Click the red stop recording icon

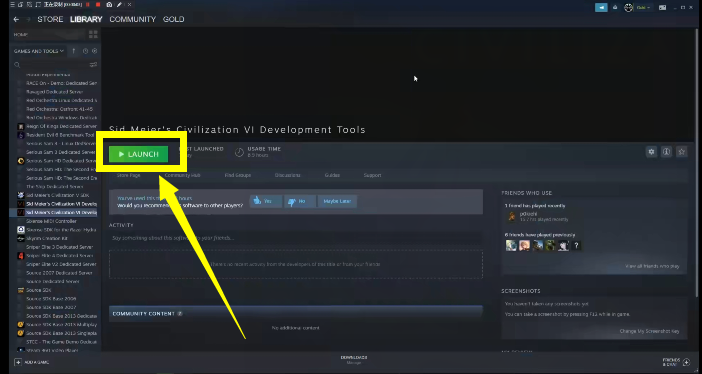(98, 4)
